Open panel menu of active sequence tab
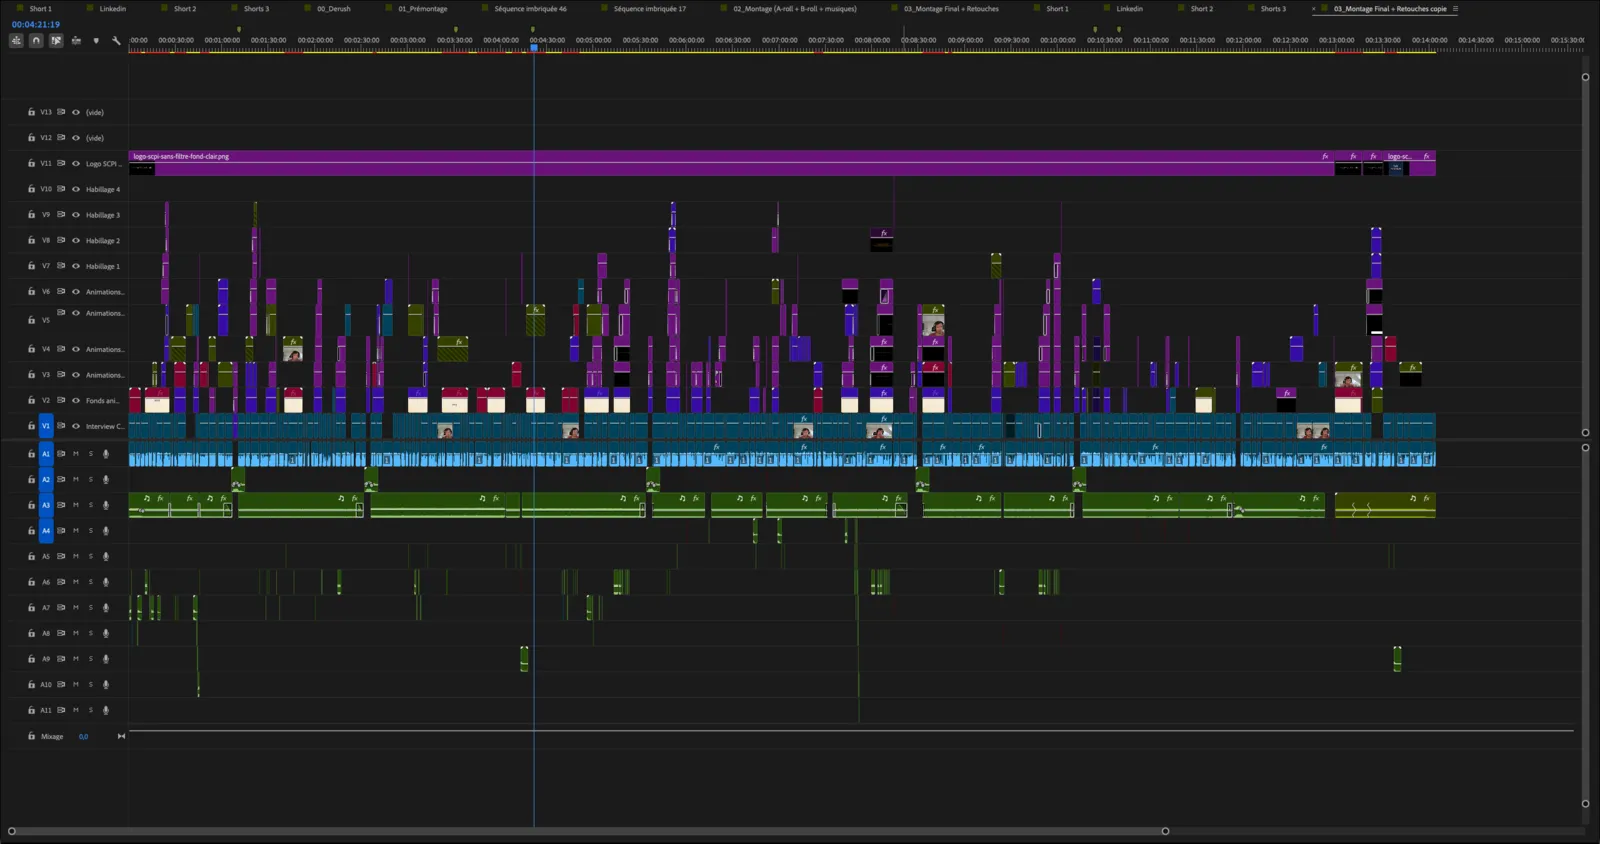 (1455, 9)
